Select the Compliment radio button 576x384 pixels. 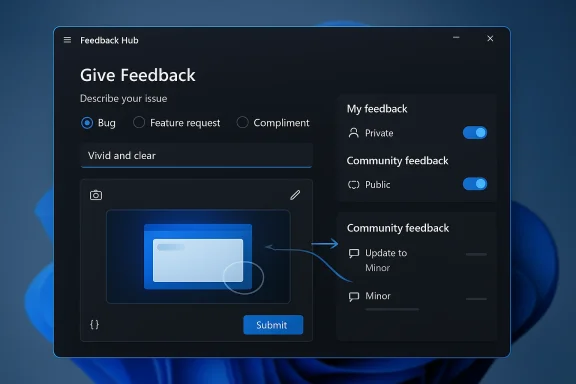point(242,122)
